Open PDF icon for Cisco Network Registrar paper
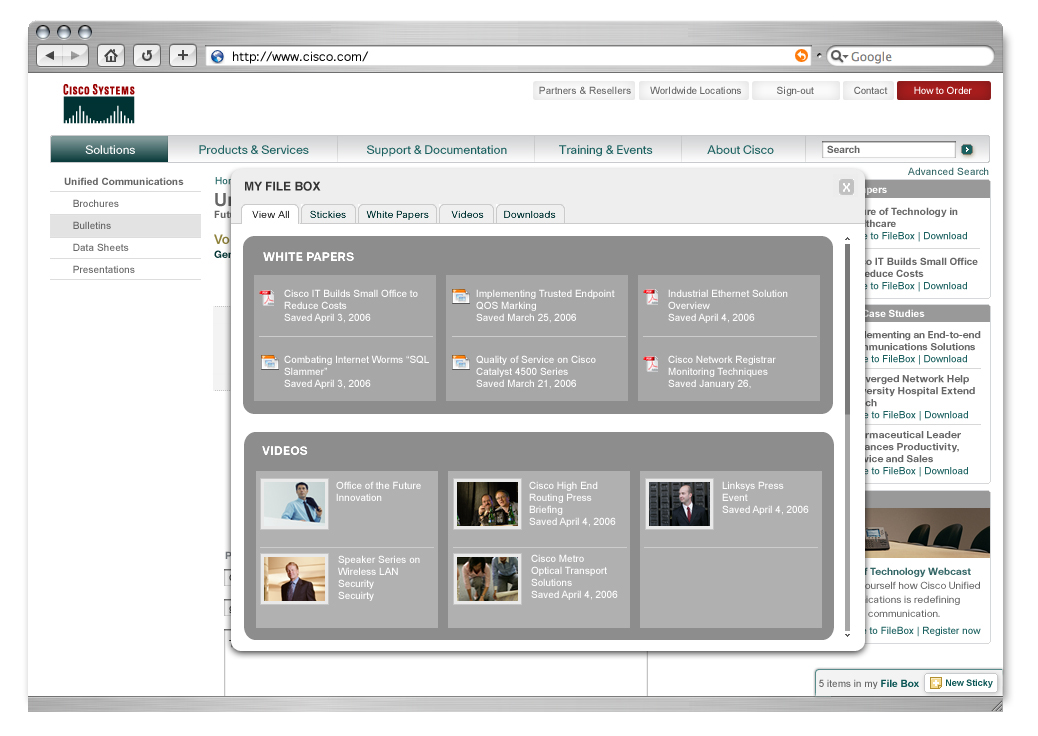Screen dimensions: 1038x736 tap(651, 364)
